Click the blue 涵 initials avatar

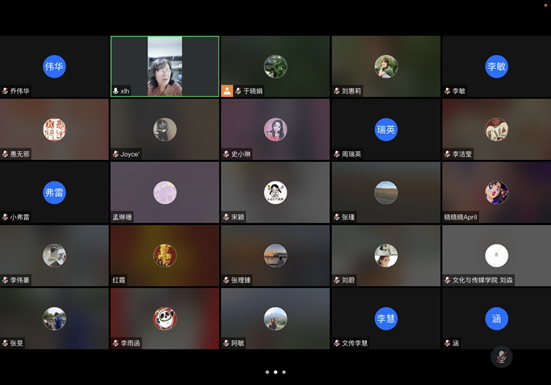tap(497, 319)
